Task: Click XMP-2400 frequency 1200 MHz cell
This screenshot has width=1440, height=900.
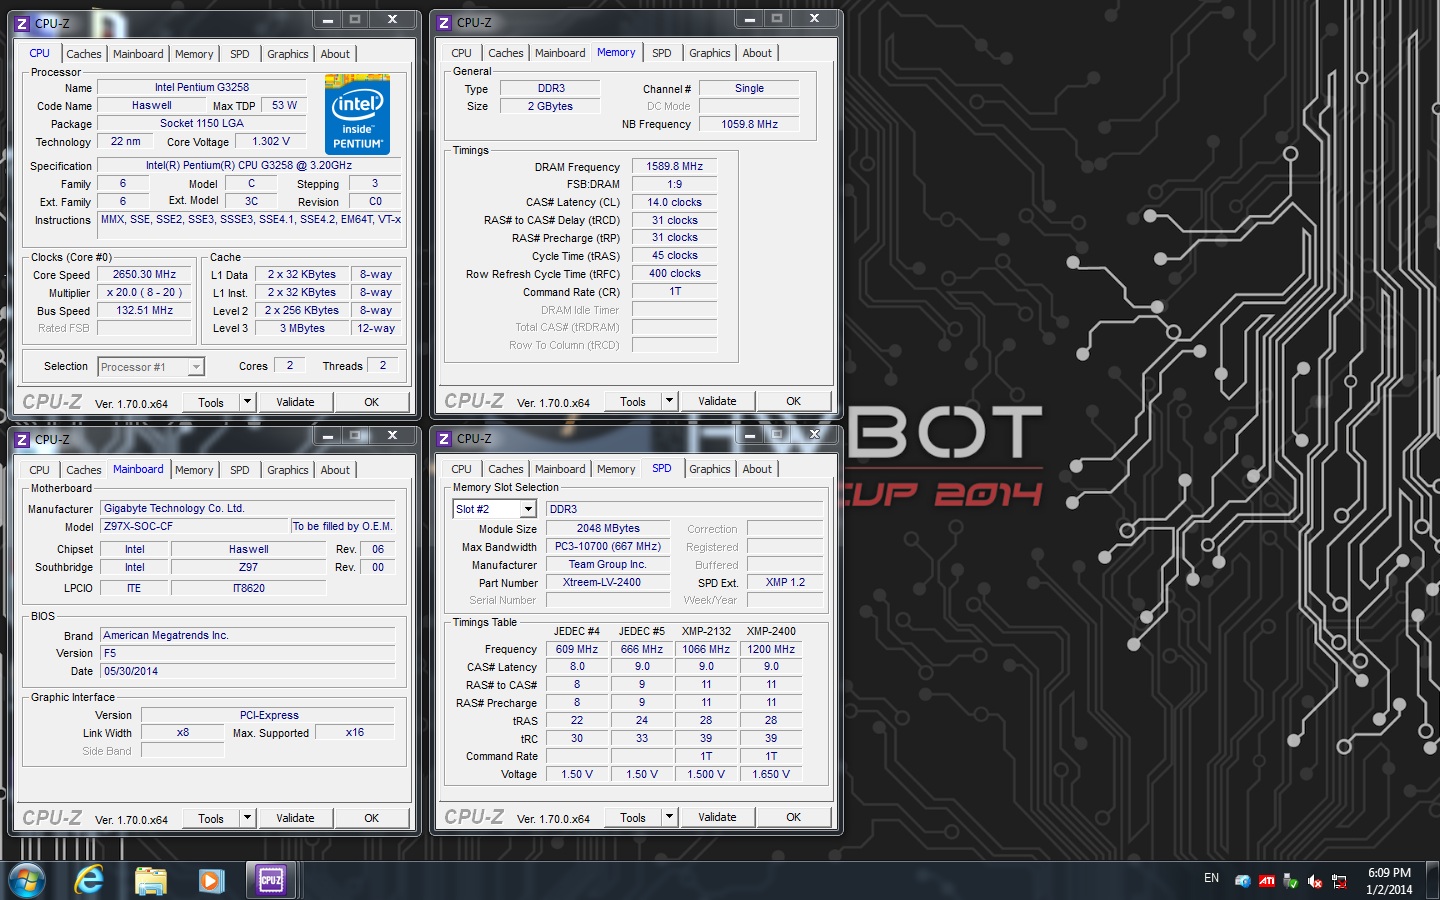Action: tap(771, 649)
